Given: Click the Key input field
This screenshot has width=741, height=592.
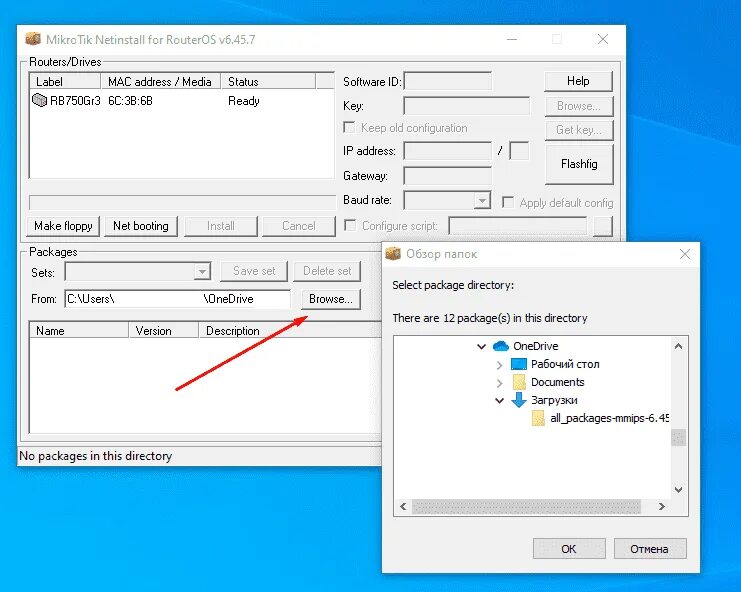Looking at the screenshot, I should (x=466, y=106).
